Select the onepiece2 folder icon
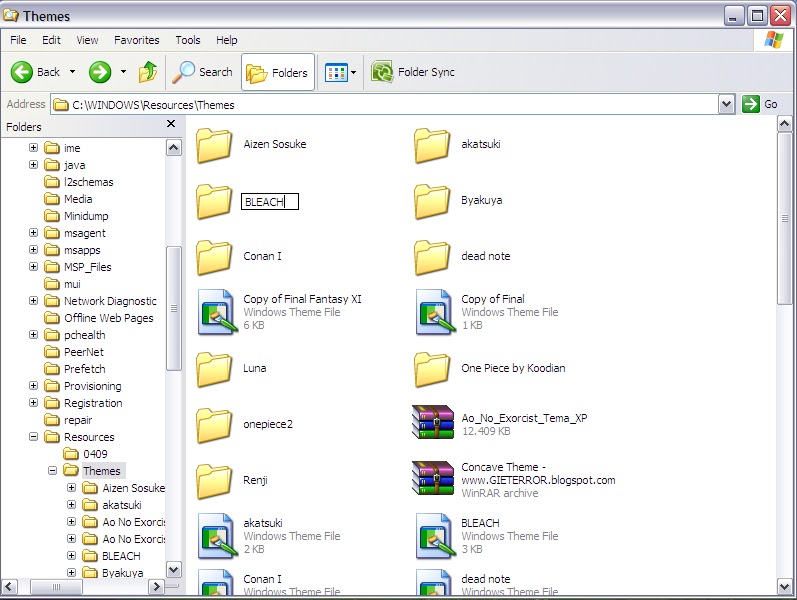Screen dimensions: 797x600 tap(214, 425)
